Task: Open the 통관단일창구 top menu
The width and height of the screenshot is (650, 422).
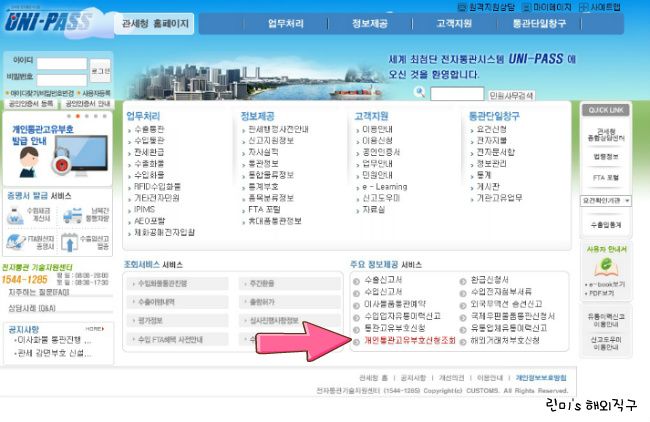Action: pyautogui.click(x=539, y=24)
